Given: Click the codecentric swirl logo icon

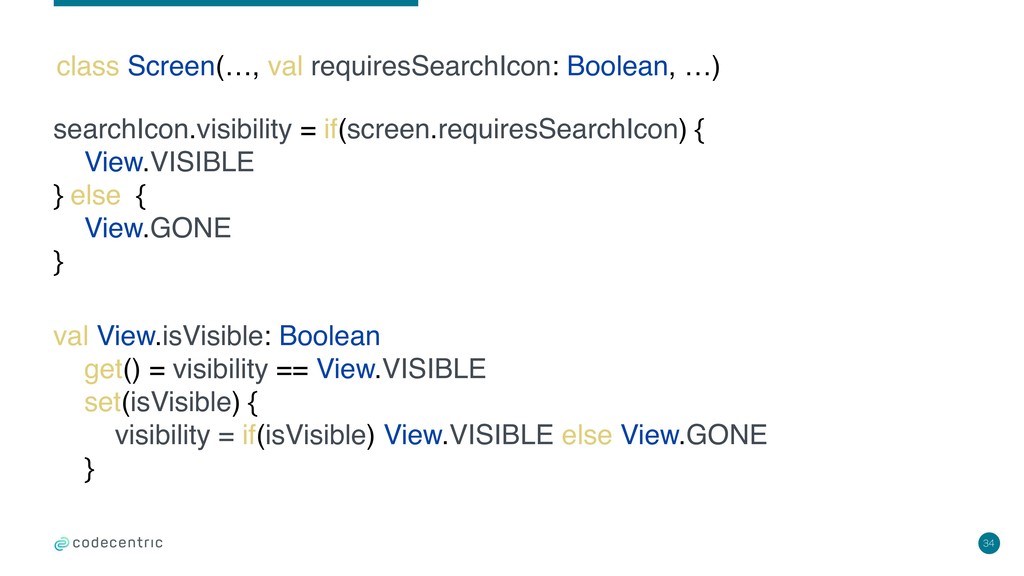Looking at the screenshot, I should point(61,544).
